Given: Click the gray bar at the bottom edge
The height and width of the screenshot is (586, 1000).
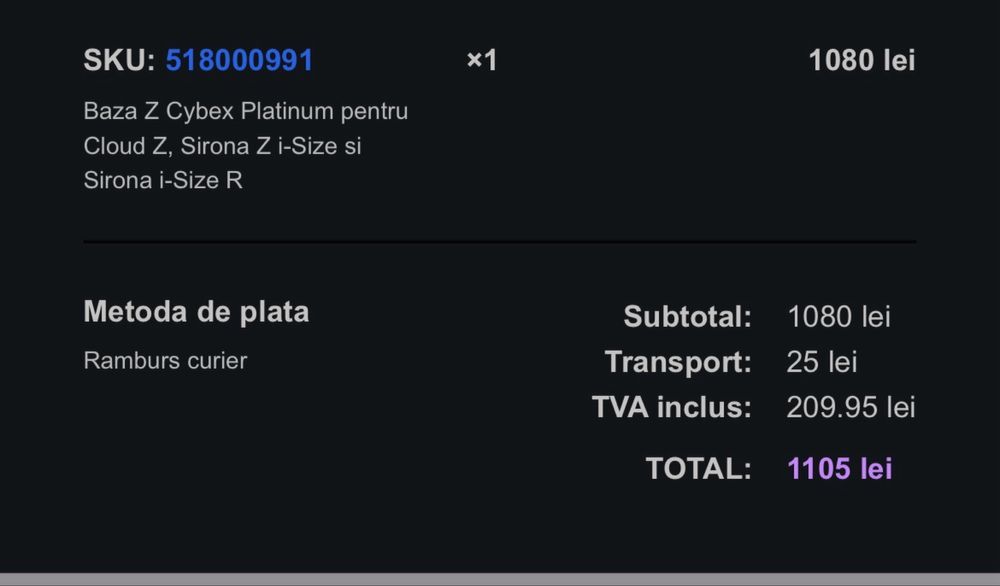Looking at the screenshot, I should pyautogui.click(x=500, y=579).
